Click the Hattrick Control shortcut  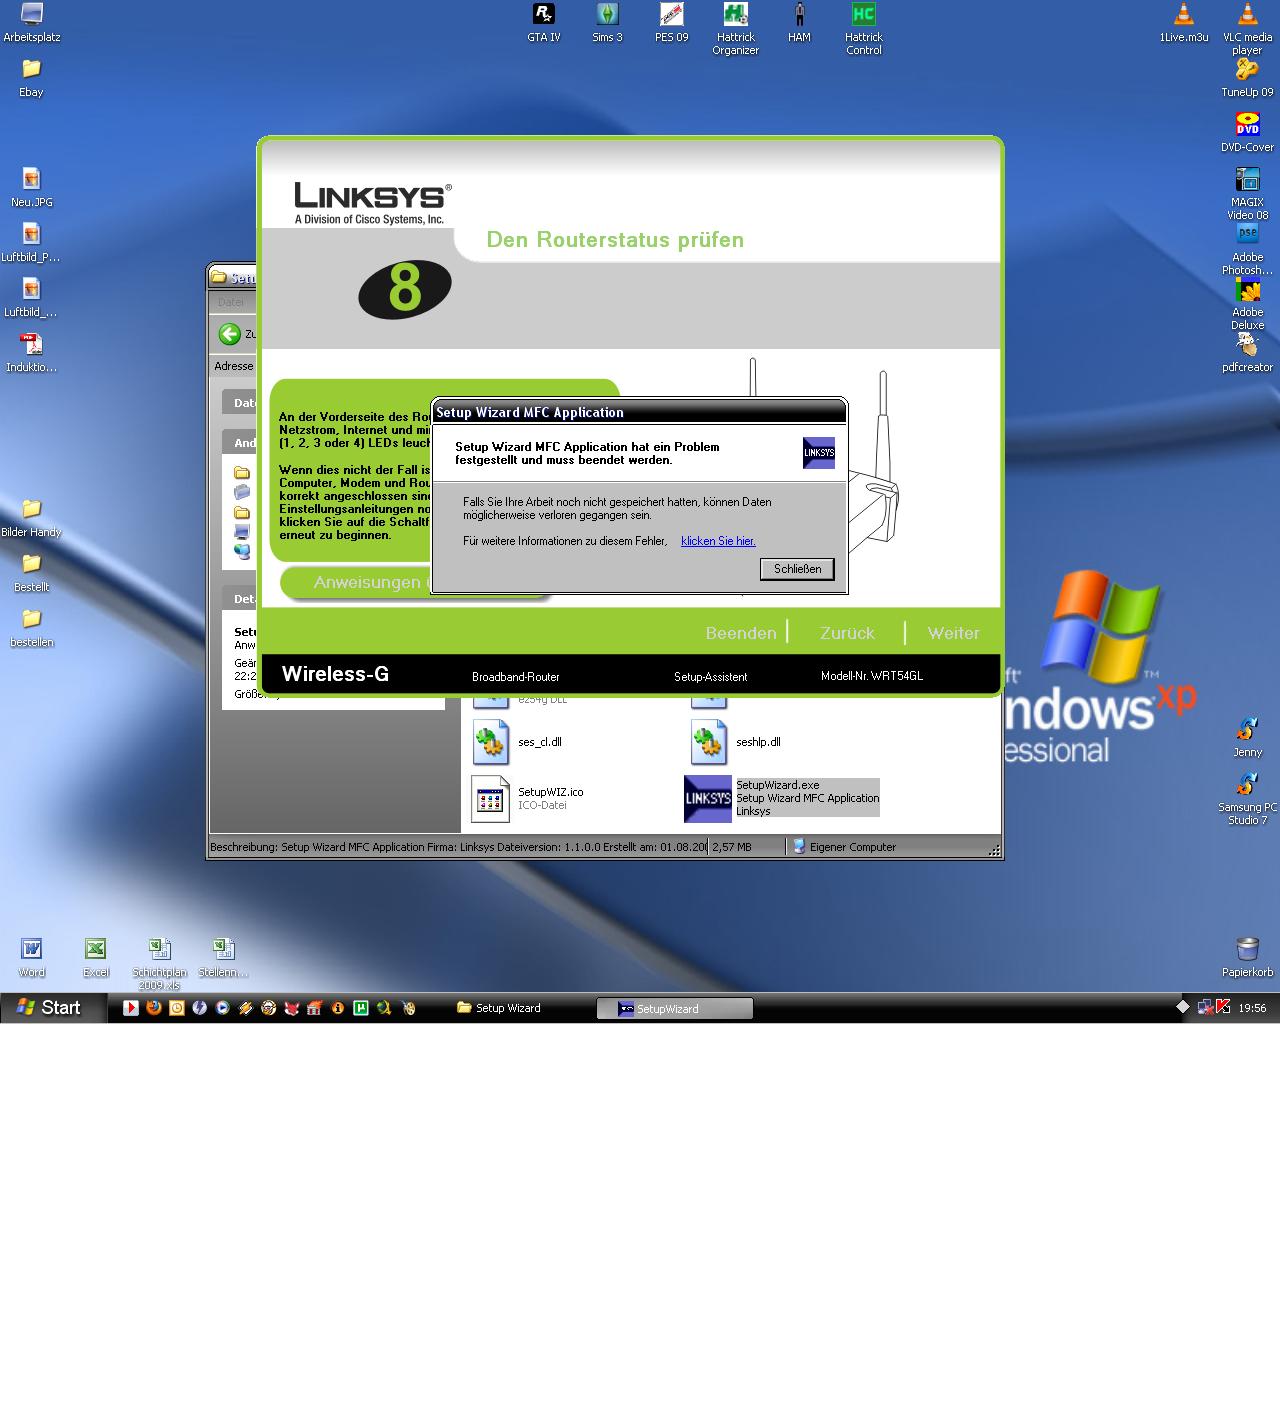(x=864, y=29)
